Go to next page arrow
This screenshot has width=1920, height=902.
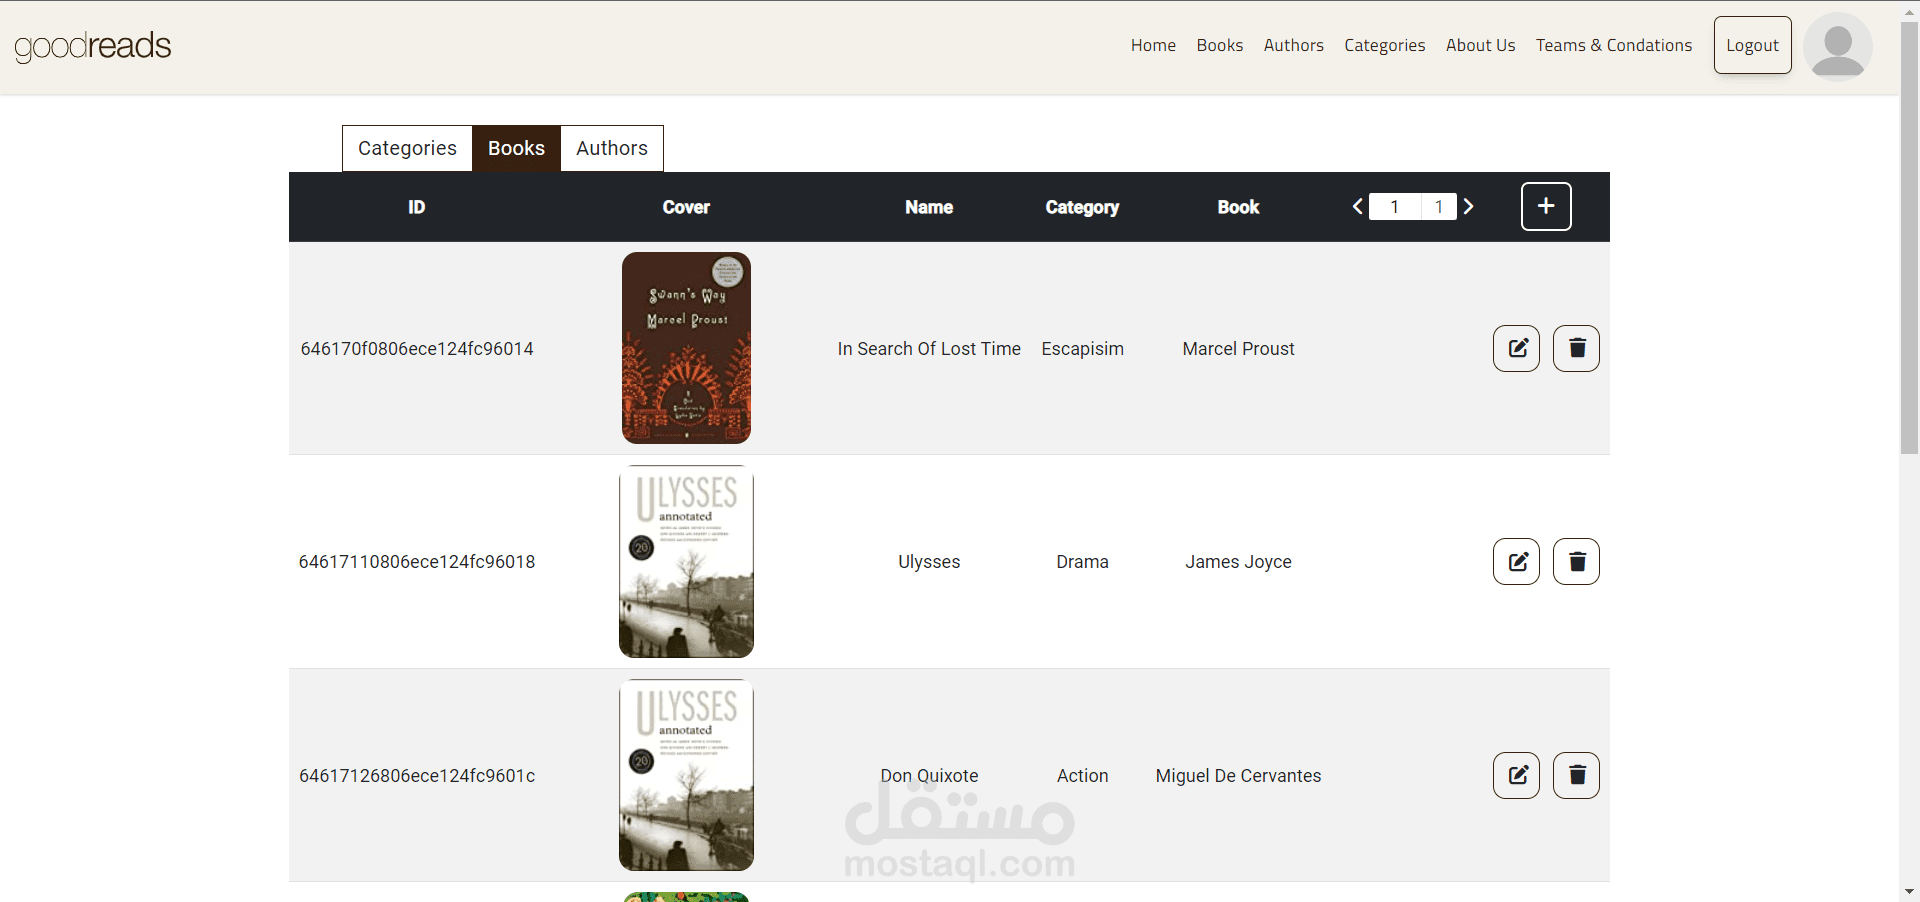point(1468,206)
